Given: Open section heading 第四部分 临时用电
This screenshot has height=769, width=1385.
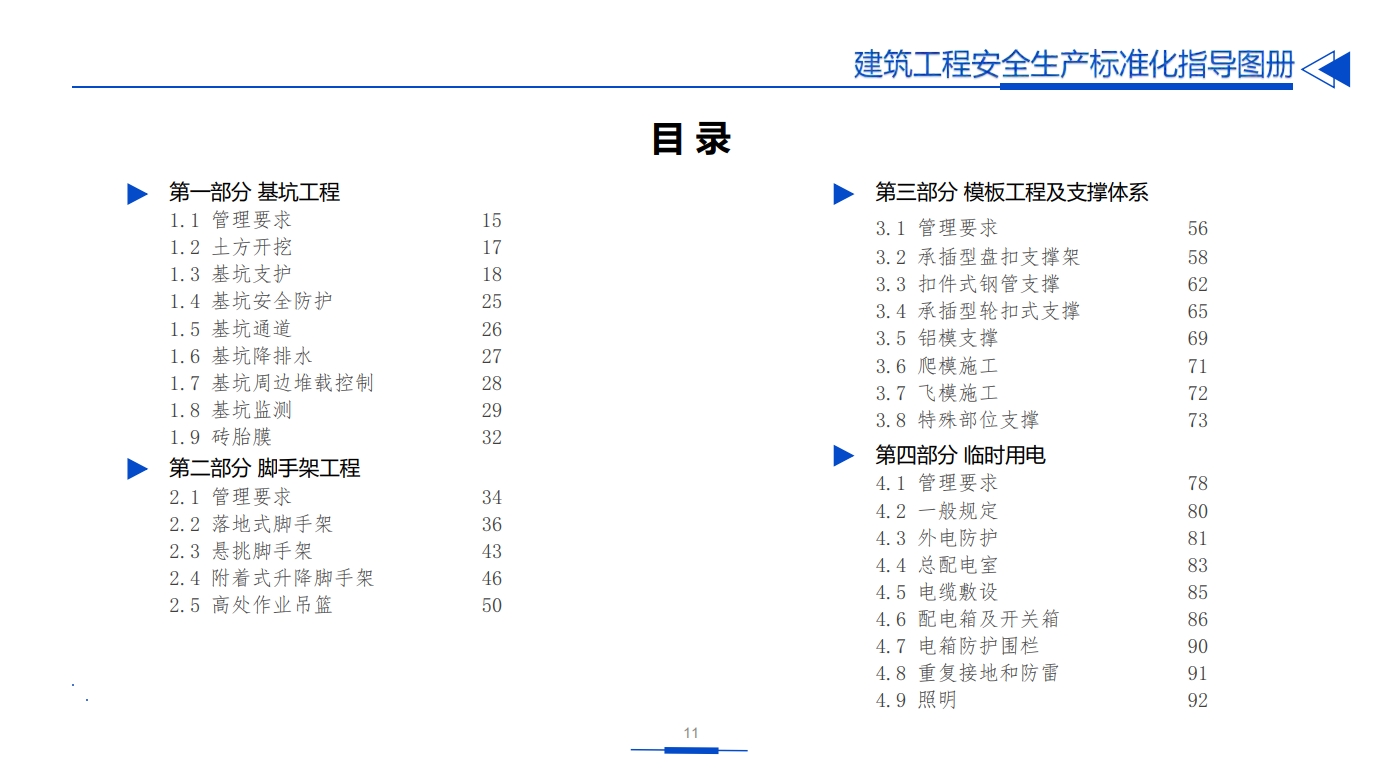Looking at the screenshot, I should click(x=960, y=455).
